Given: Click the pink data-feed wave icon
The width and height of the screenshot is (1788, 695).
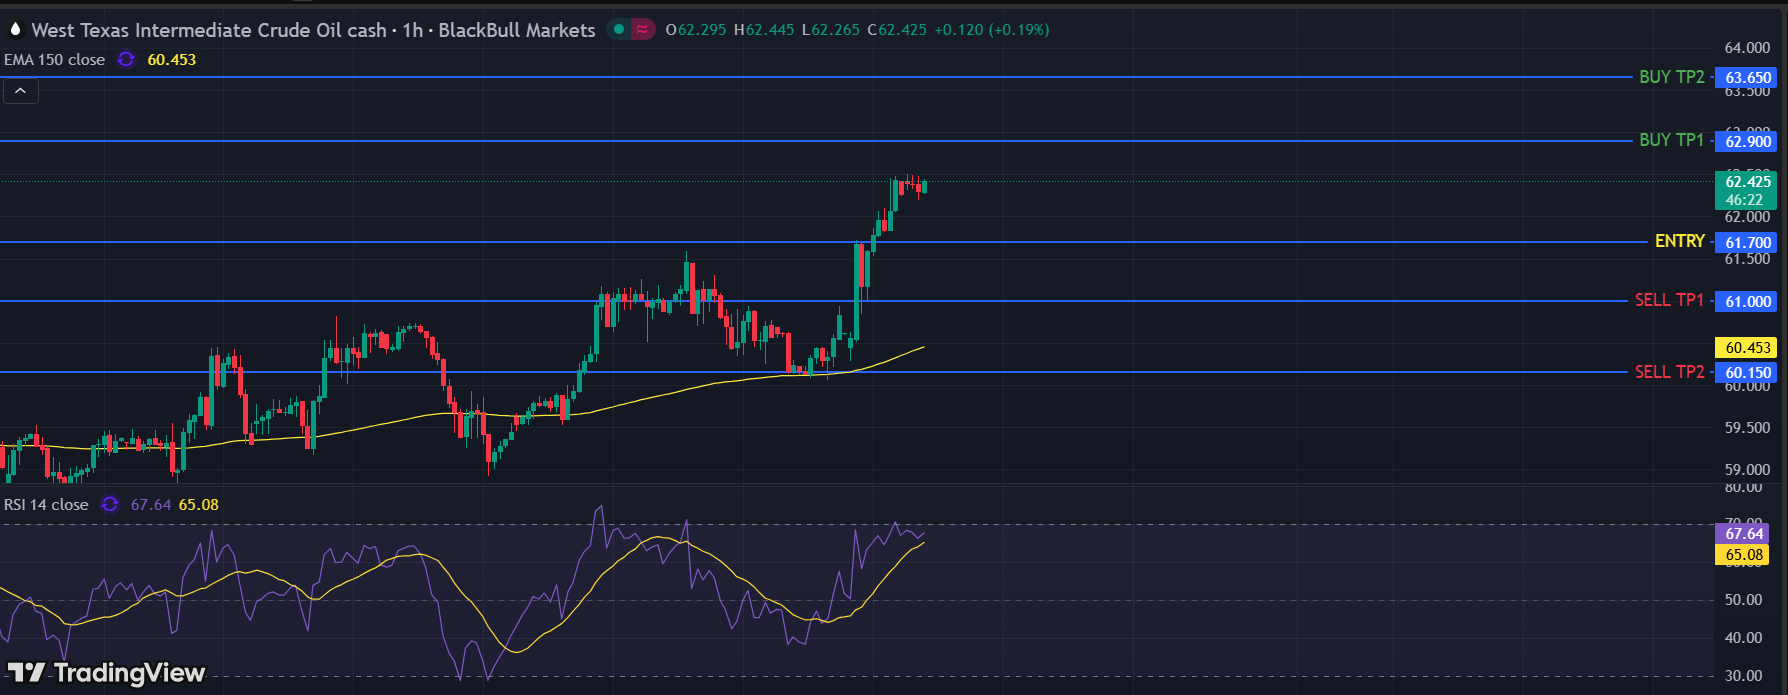Looking at the screenshot, I should click(642, 30).
